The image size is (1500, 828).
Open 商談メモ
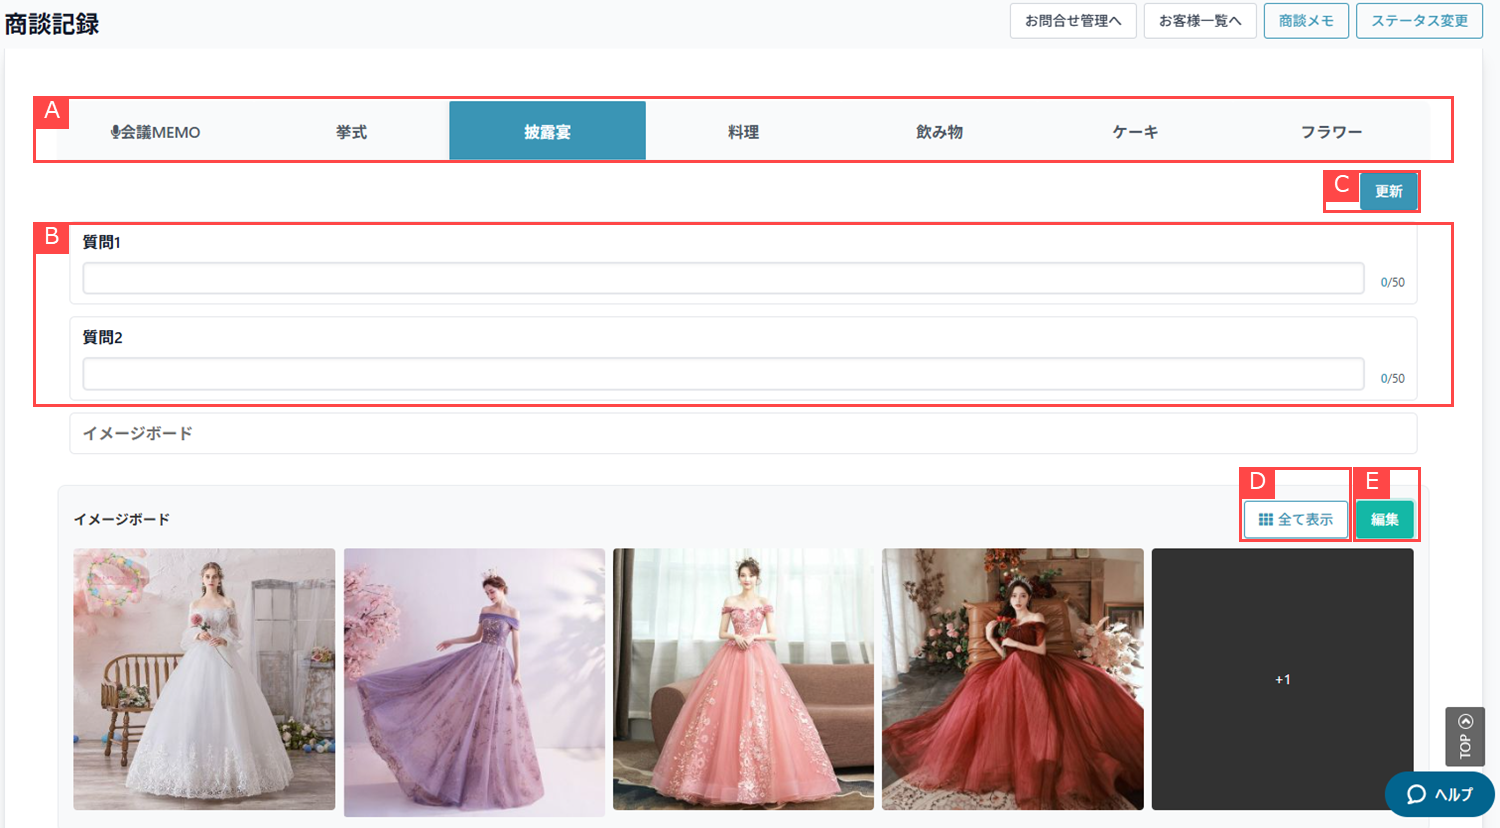tap(1306, 21)
